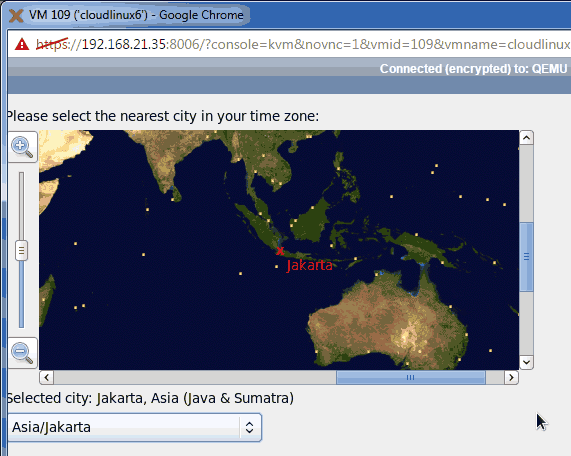Zoom in on the time zone map
This screenshot has height=456, width=571.
[x=22, y=147]
